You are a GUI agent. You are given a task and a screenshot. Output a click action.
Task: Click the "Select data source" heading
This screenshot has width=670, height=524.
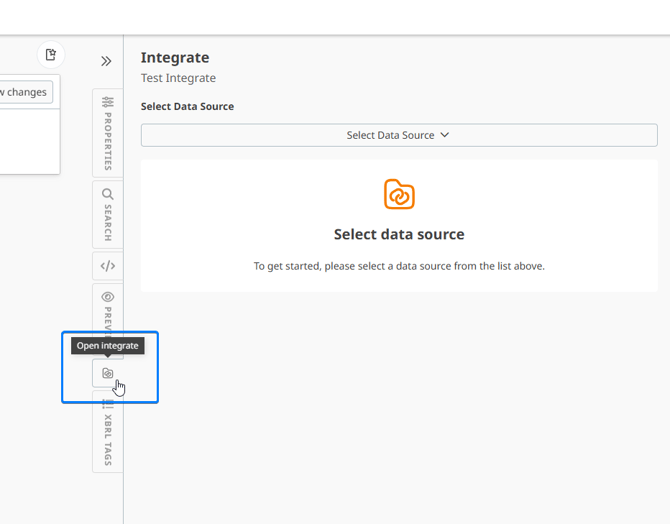pos(399,234)
